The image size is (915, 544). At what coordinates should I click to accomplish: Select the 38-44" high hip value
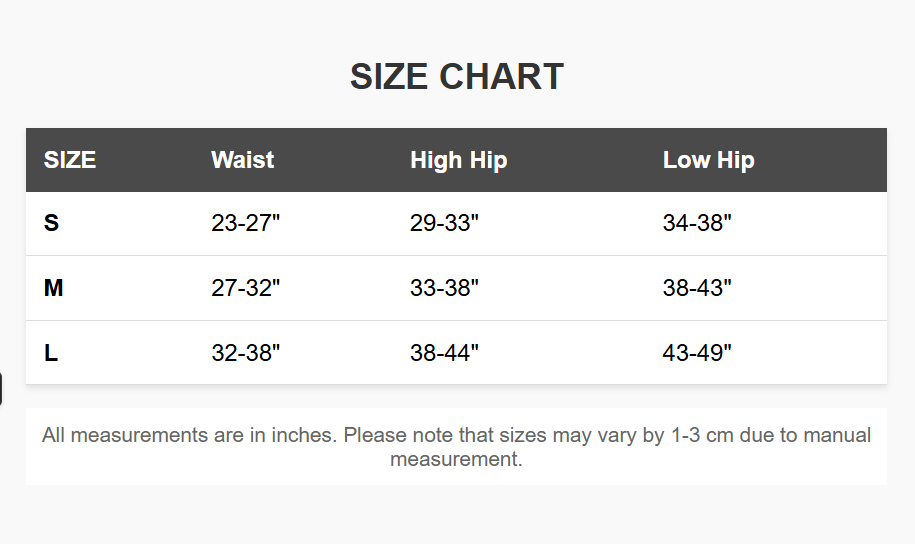point(444,353)
